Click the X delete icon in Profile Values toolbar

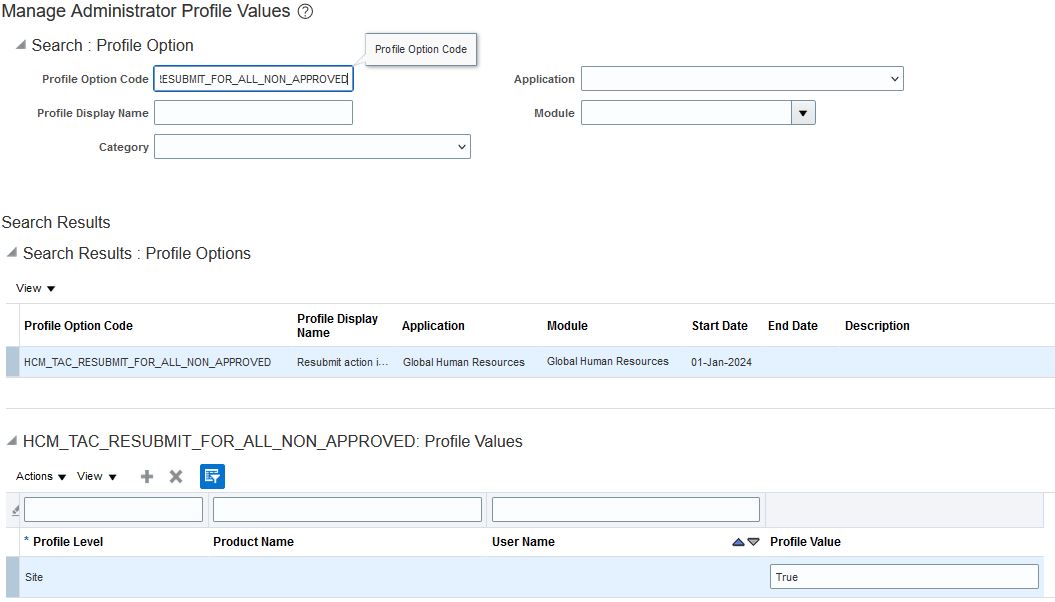[x=176, y=477]
